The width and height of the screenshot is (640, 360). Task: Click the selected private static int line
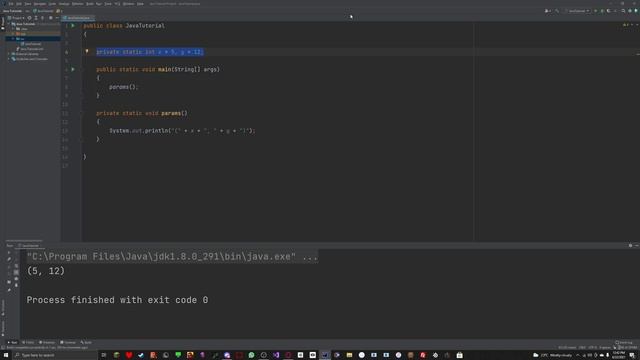point(150,52)
